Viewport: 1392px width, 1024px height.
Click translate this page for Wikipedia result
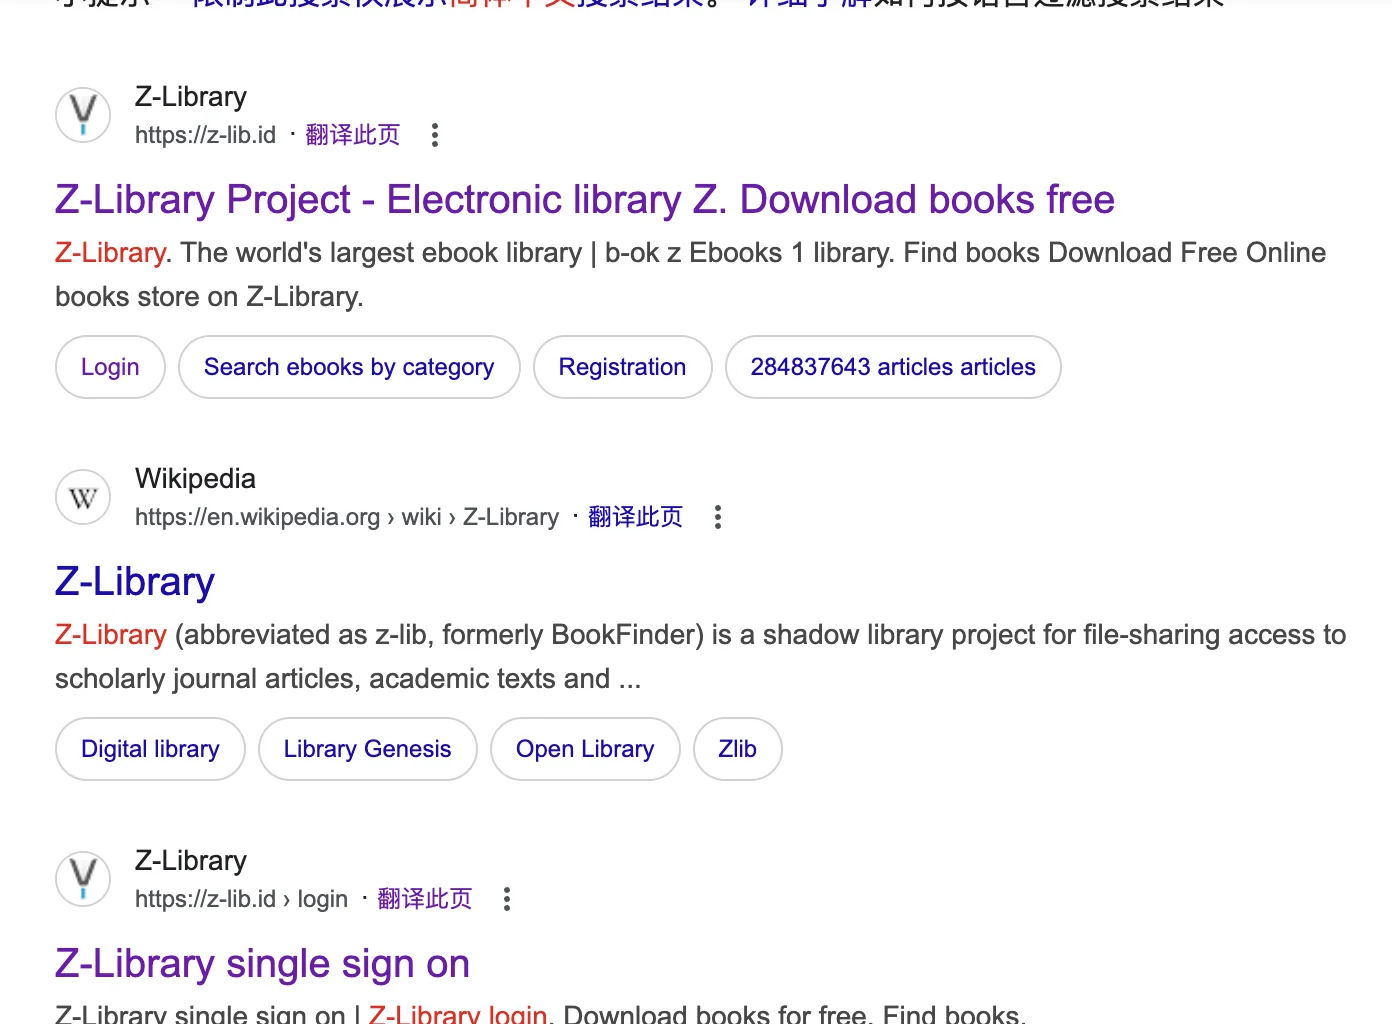pos(635,517)
